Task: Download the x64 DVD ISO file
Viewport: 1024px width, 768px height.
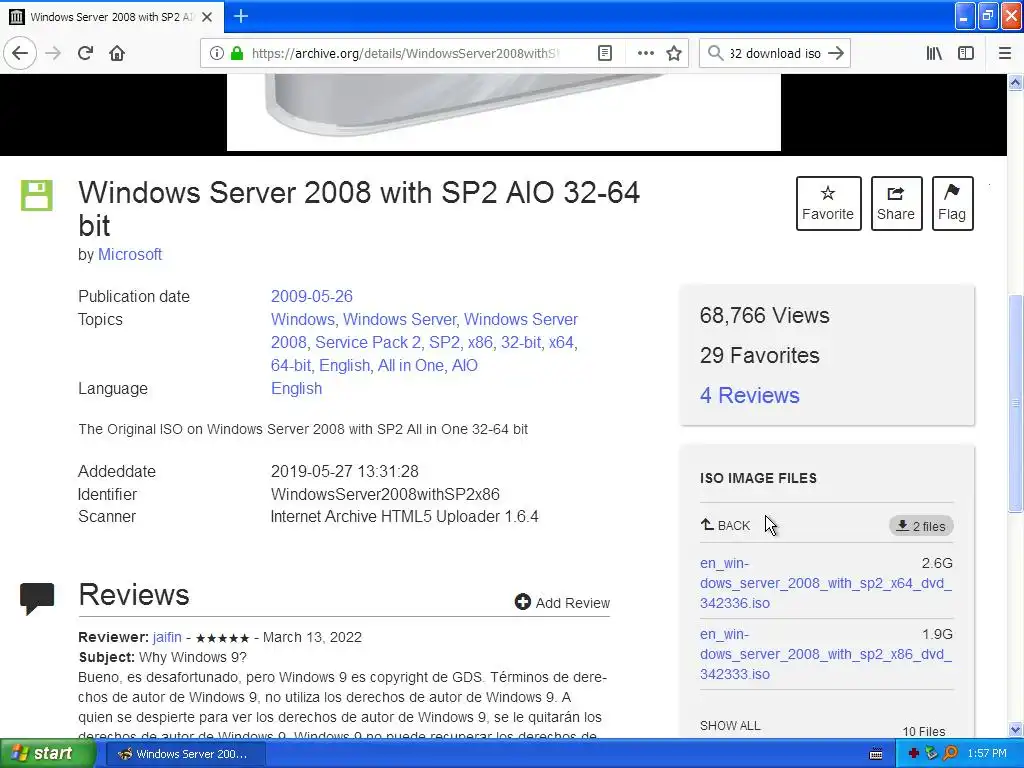Action: [825, 583]
